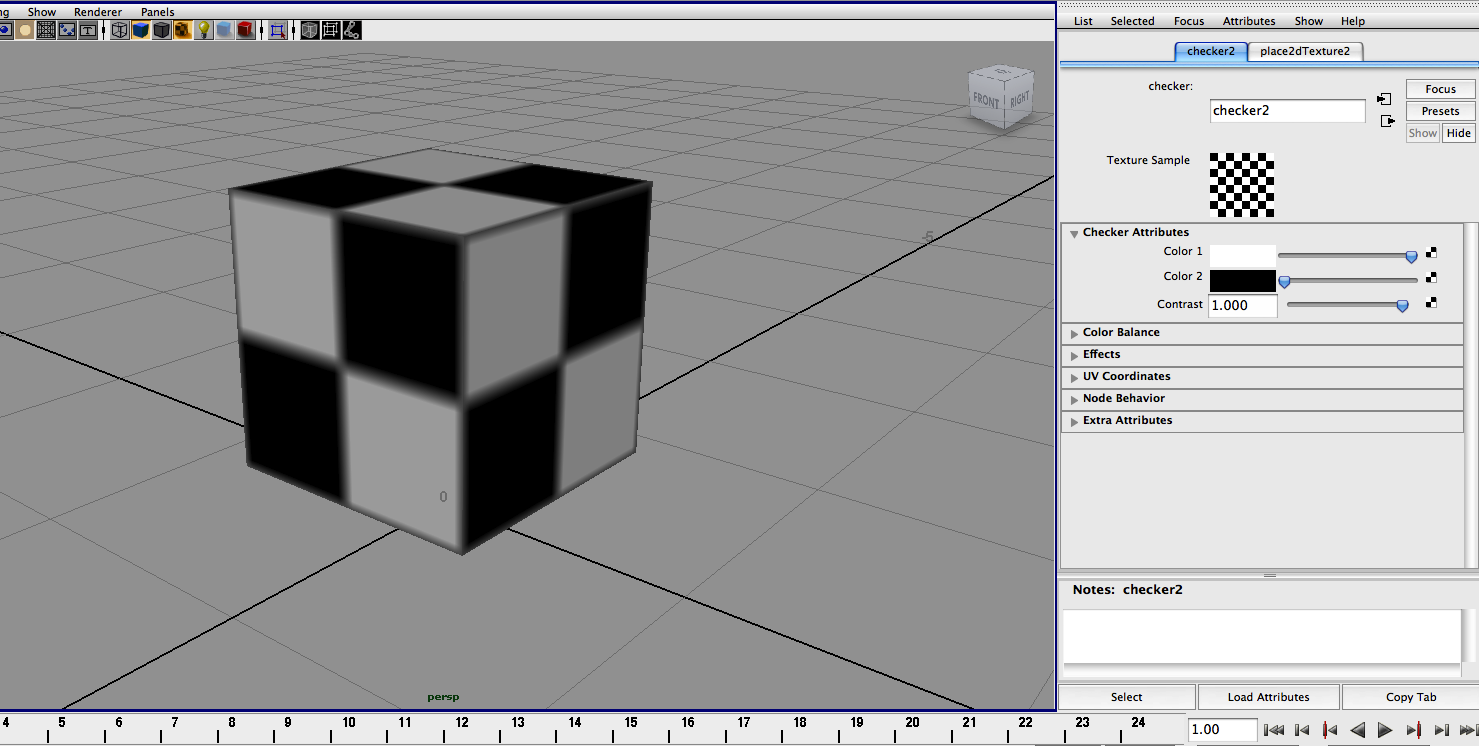
Task: Open the Attributes menu
Action: (1249, 20)
